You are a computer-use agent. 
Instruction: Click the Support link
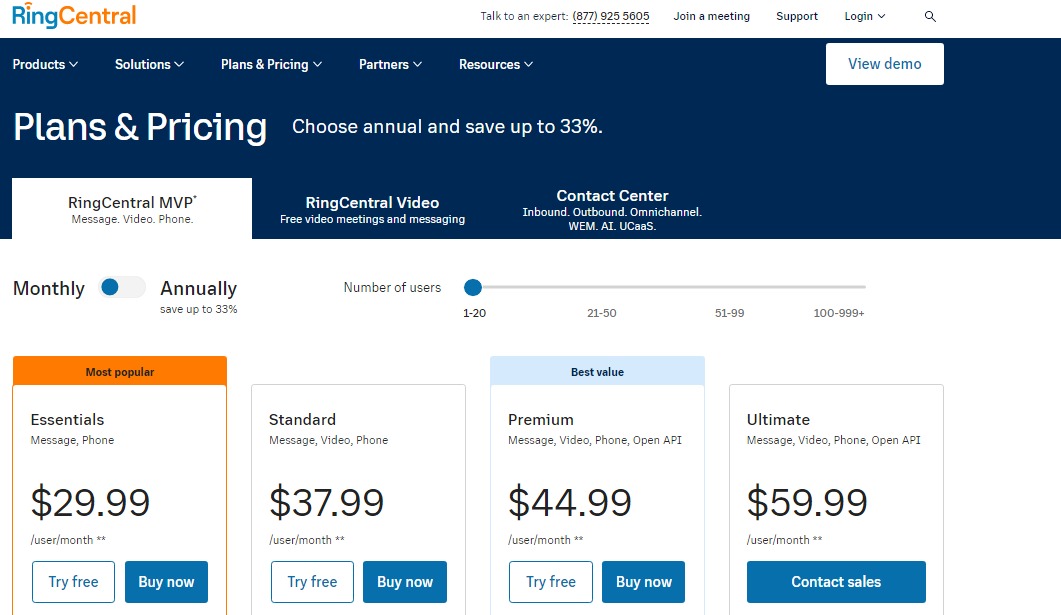(797, 16)
